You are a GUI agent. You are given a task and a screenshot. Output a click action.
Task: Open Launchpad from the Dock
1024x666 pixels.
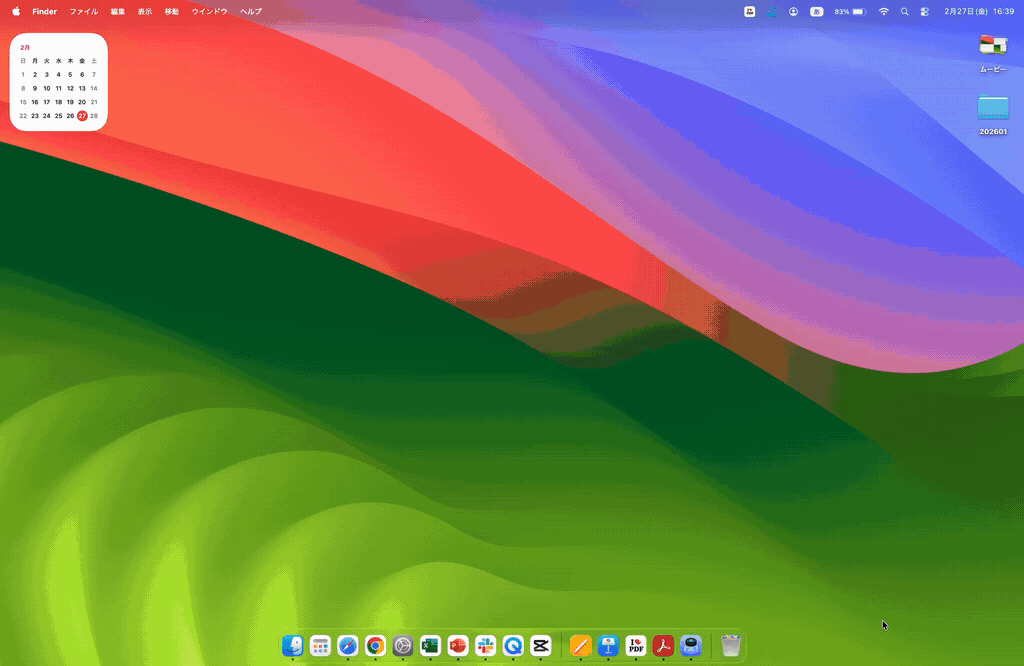pos(320,646)
